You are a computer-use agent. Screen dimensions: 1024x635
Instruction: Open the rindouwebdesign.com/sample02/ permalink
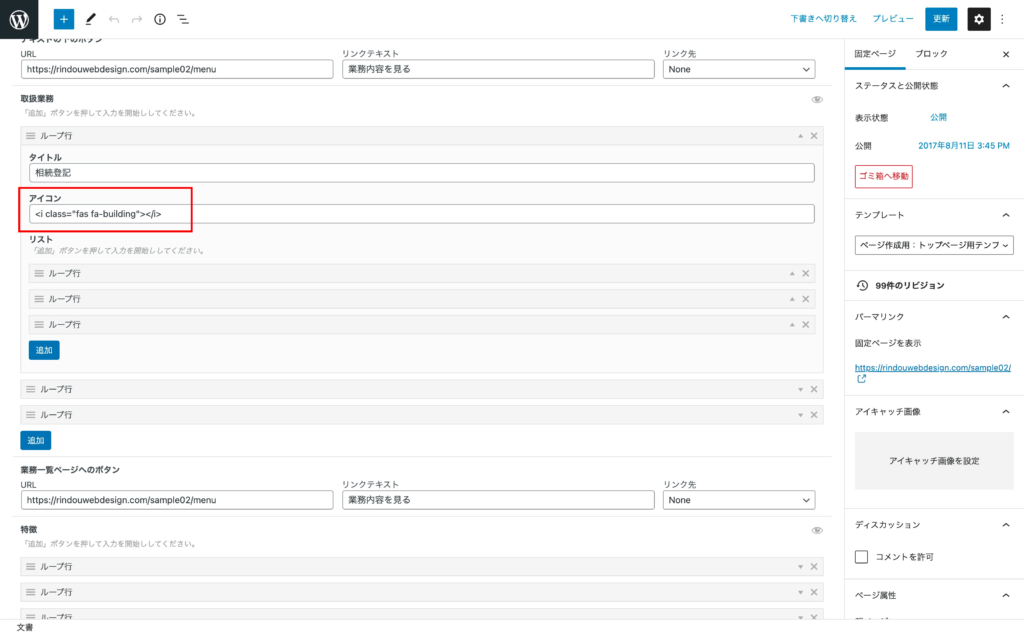click(x=933, y=368)
